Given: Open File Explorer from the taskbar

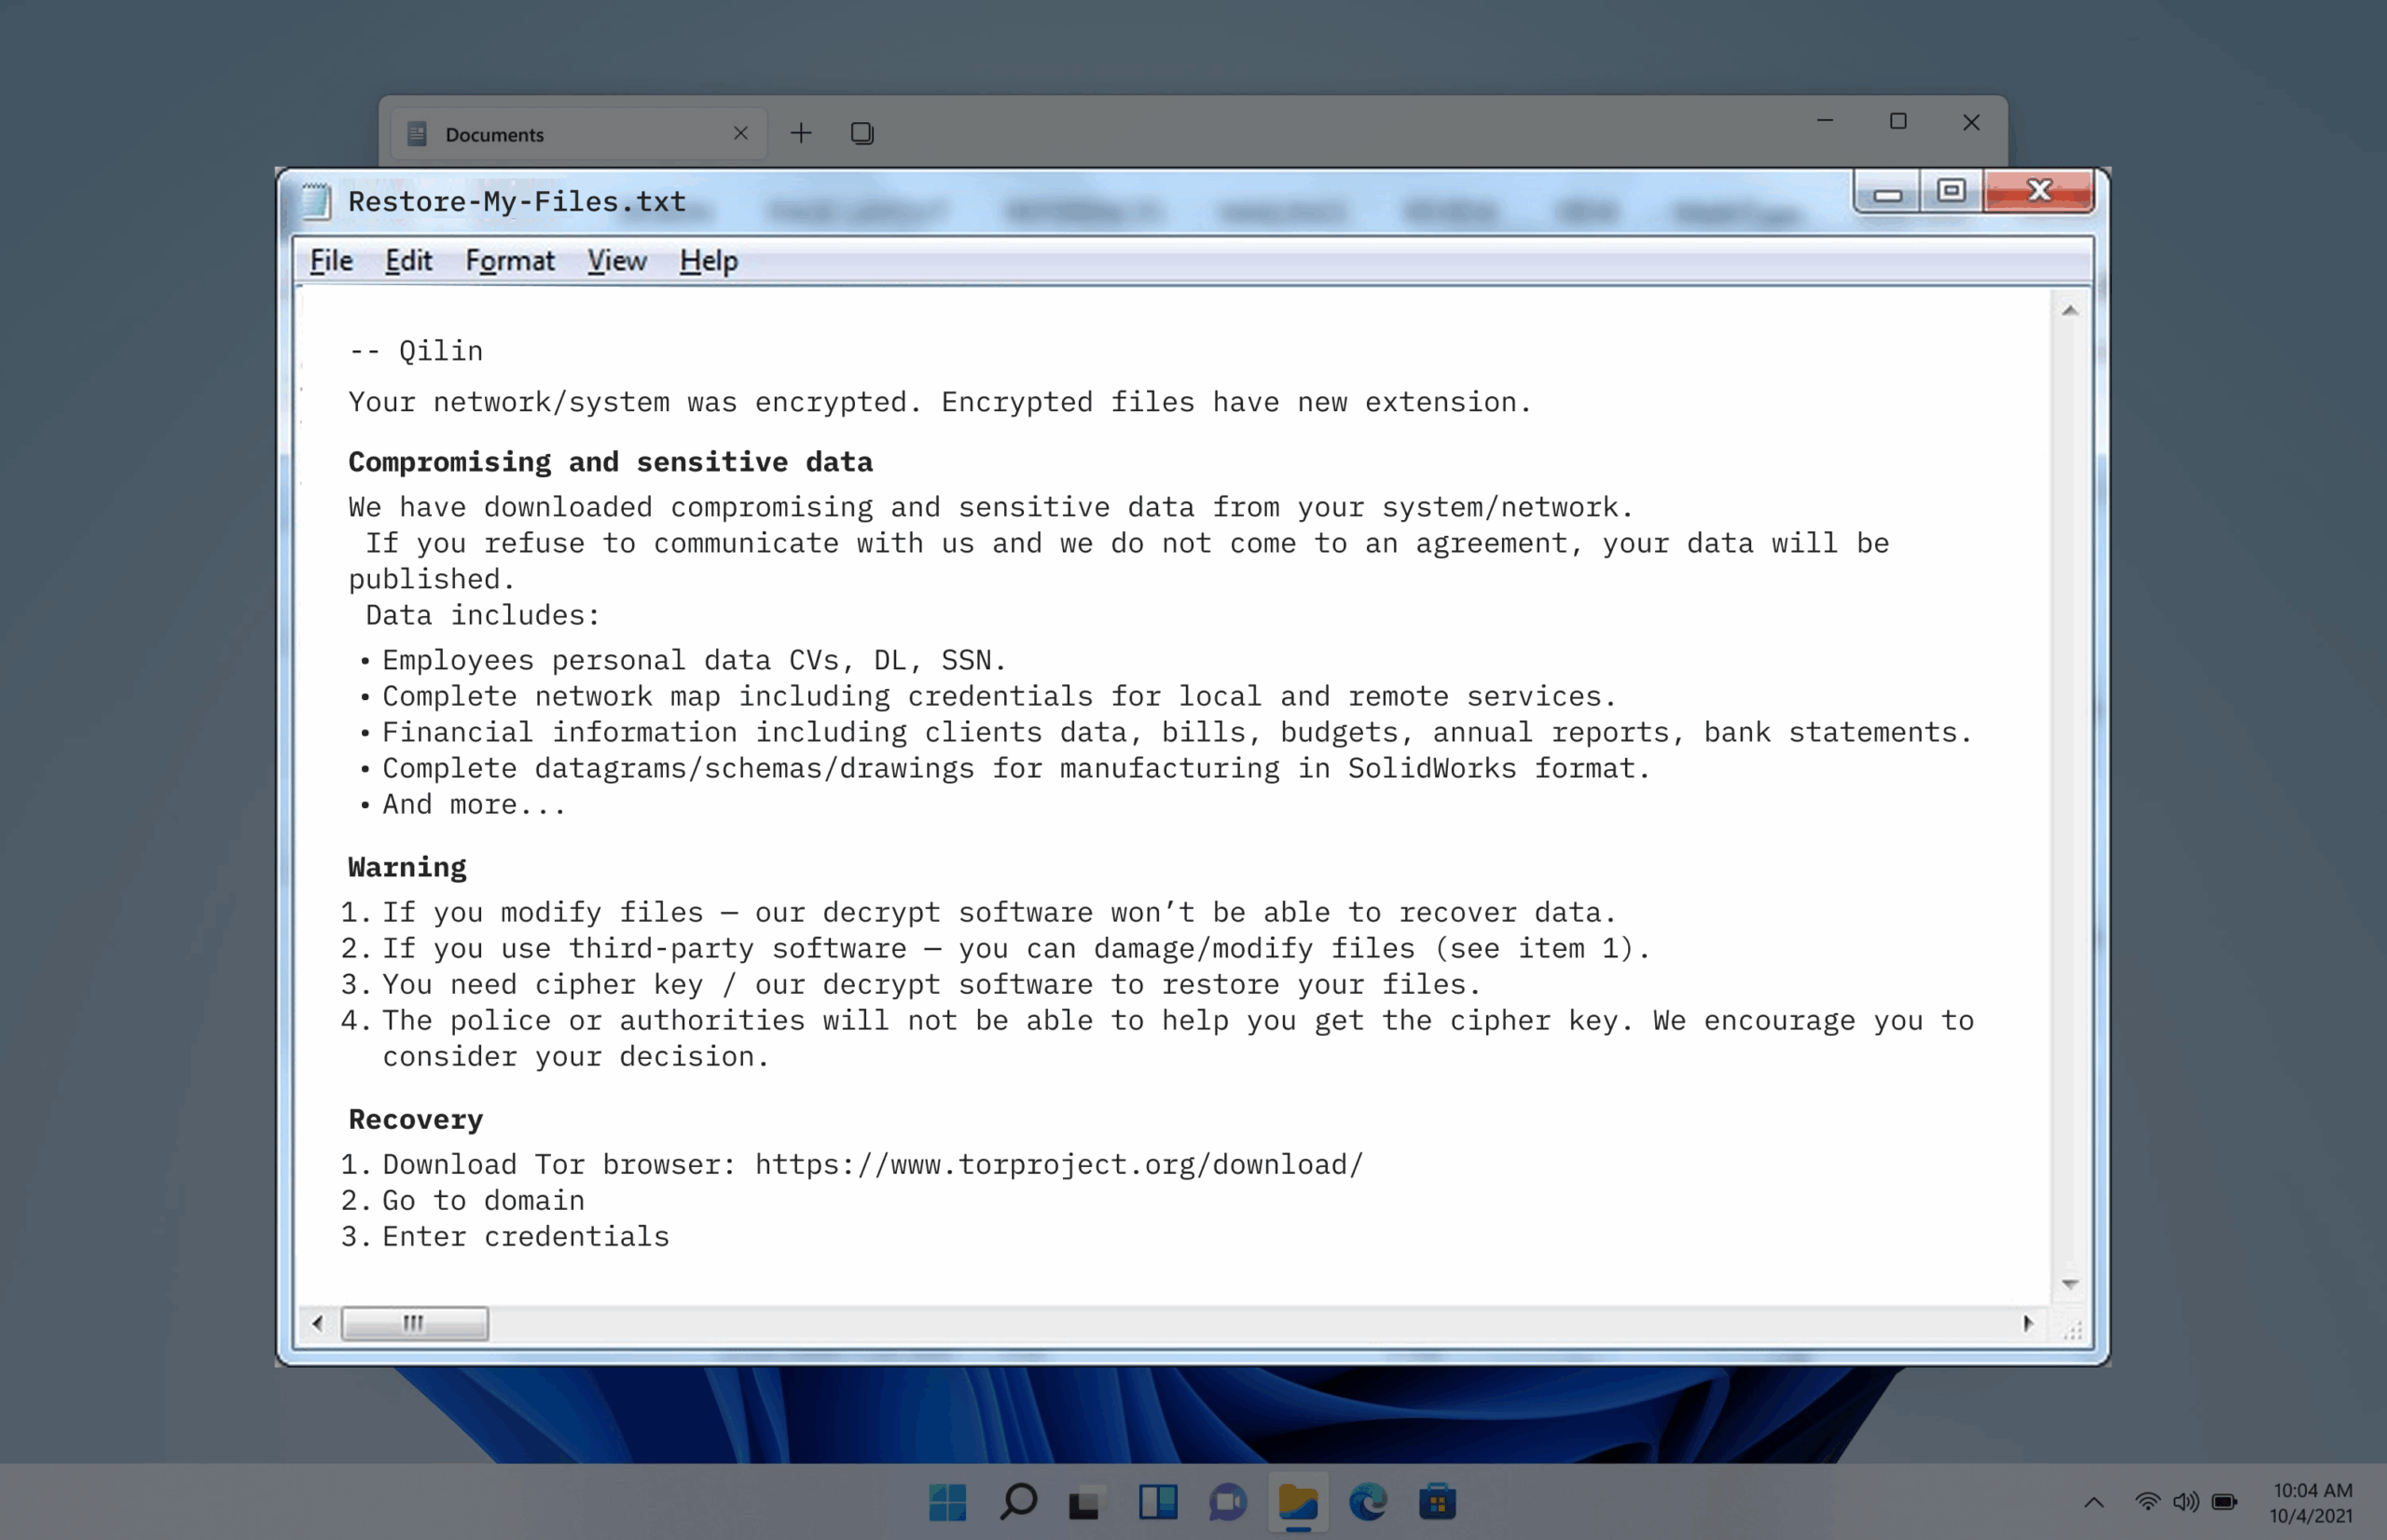Looking at the screenshot, I should (x=1297, y=1501).
